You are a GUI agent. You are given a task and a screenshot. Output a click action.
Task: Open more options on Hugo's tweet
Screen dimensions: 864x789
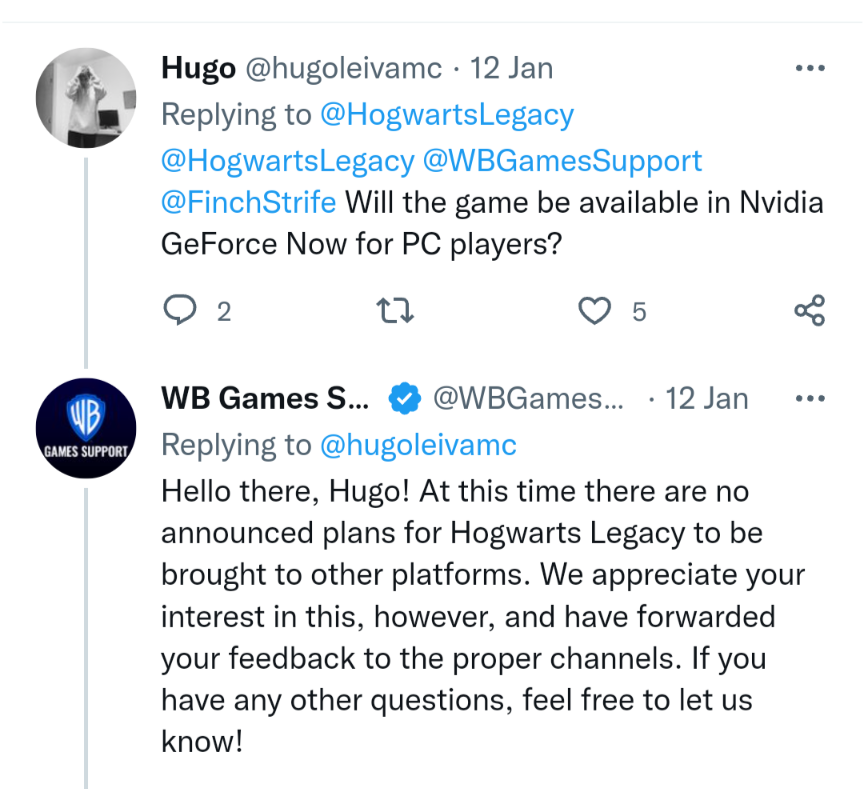tap(809, 68)
